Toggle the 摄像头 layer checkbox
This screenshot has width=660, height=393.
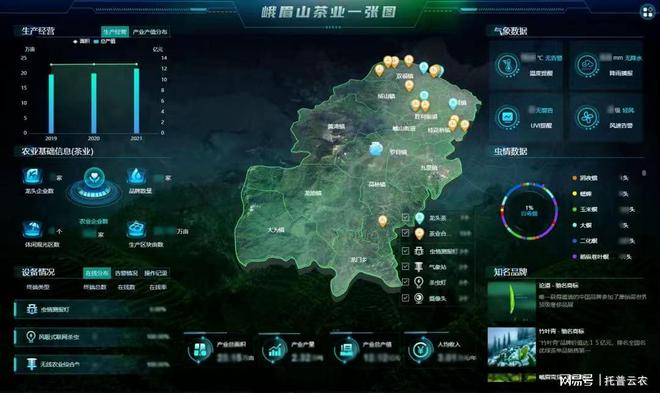(x=405, y=298)
